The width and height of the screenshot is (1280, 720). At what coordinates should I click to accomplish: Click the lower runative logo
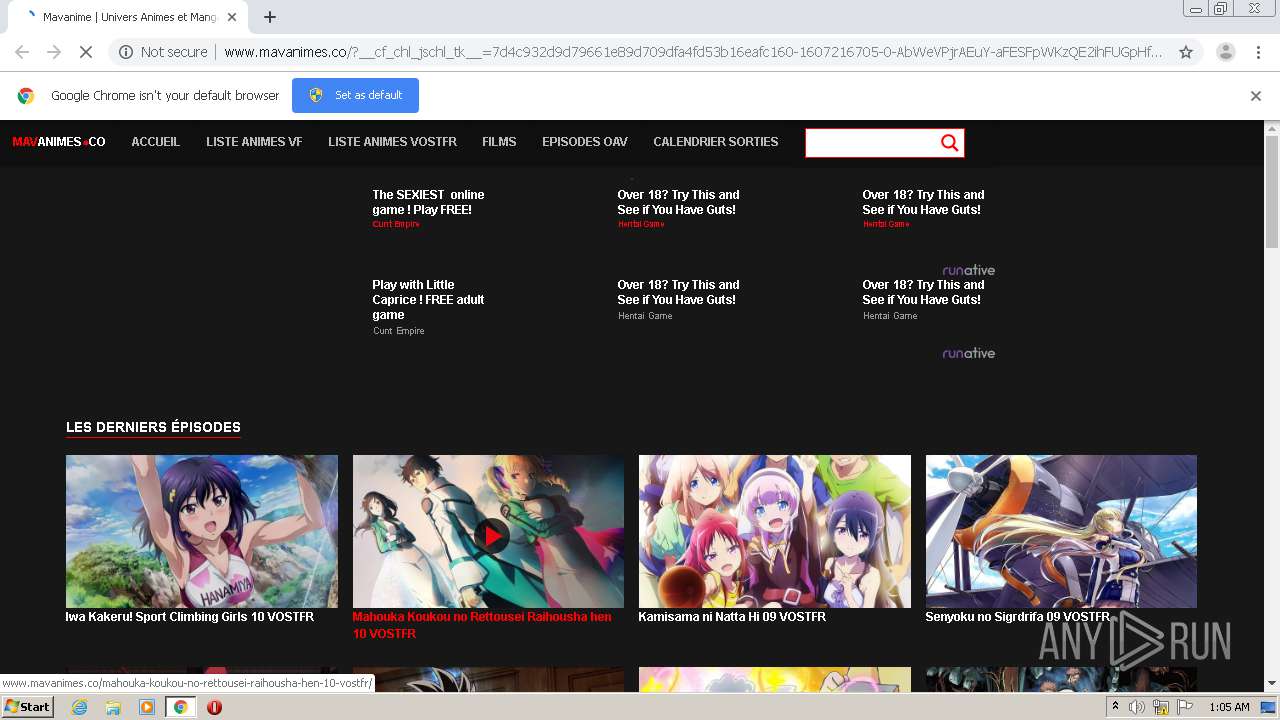968,353
